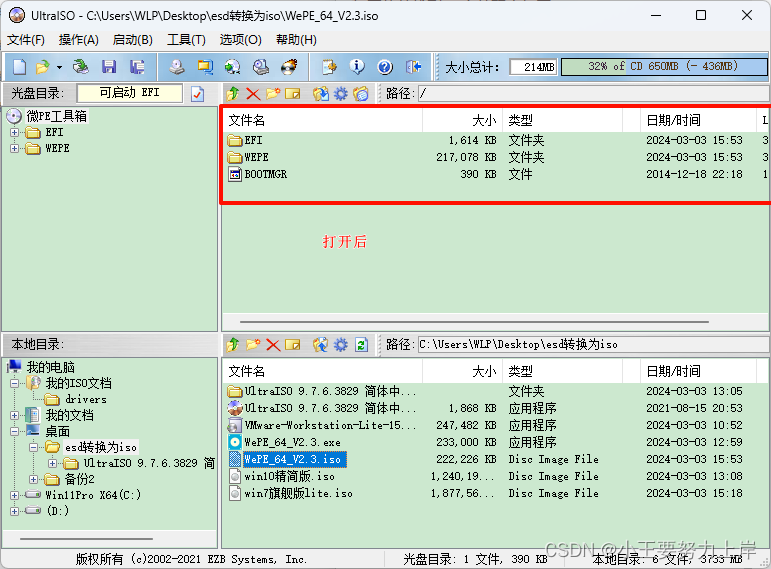This screenshot has height=569, width=771.
Task: Click the Mount to virtual drive icon
Action: coord(261,67)
